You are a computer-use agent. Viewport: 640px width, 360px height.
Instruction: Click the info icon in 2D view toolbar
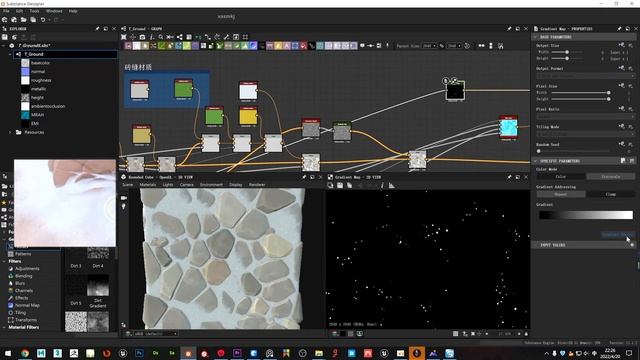(x=382, y=185)
